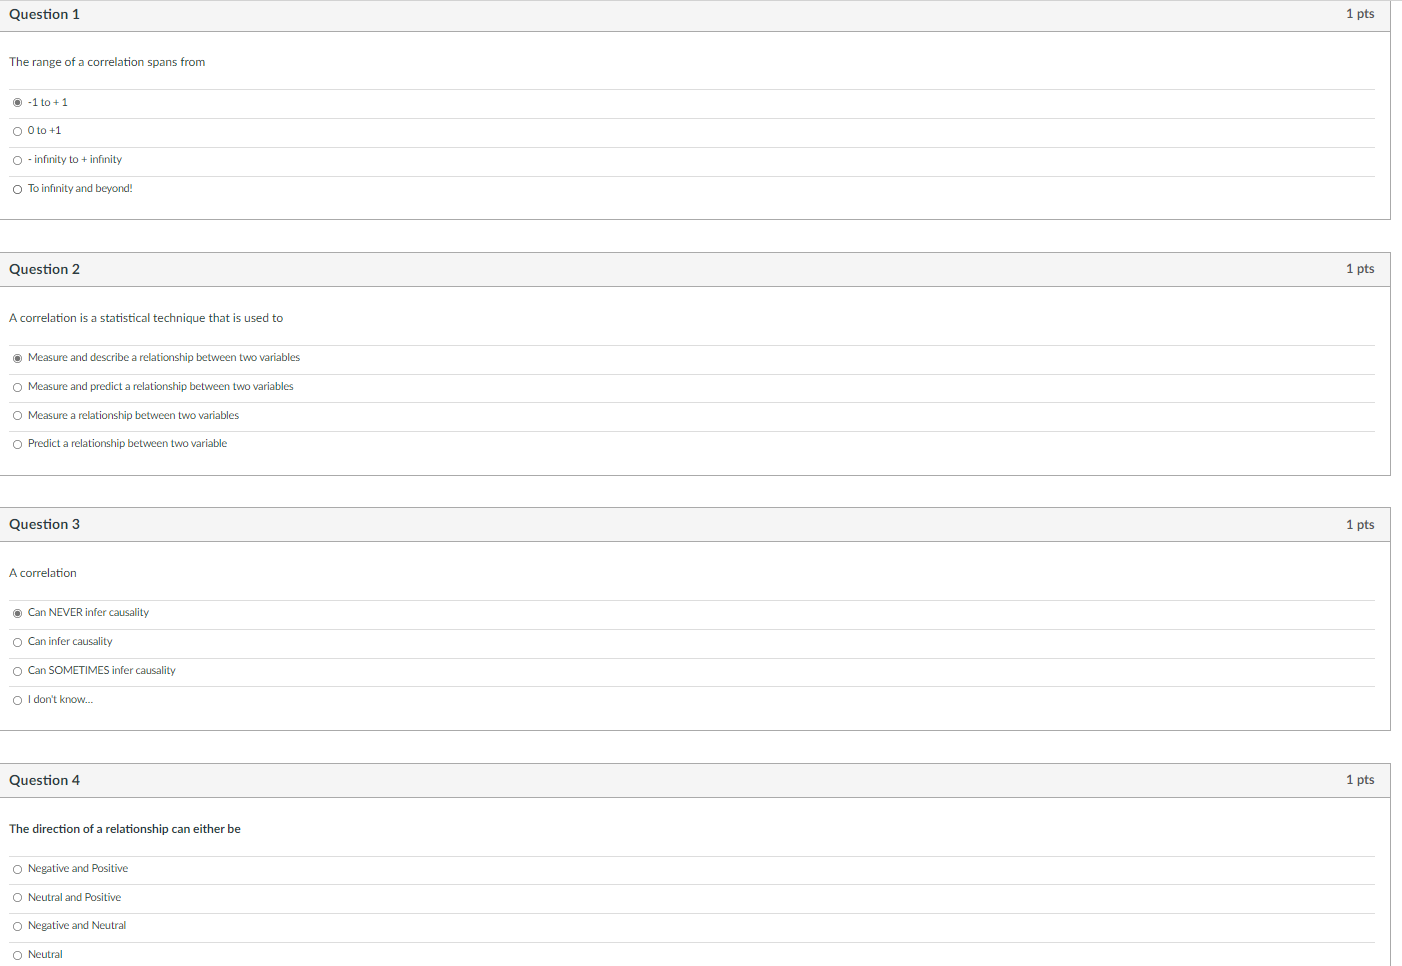
Task: Click 'The direction of a relationship' prompt
Action: pyautogui.click(x=125, y=829)
